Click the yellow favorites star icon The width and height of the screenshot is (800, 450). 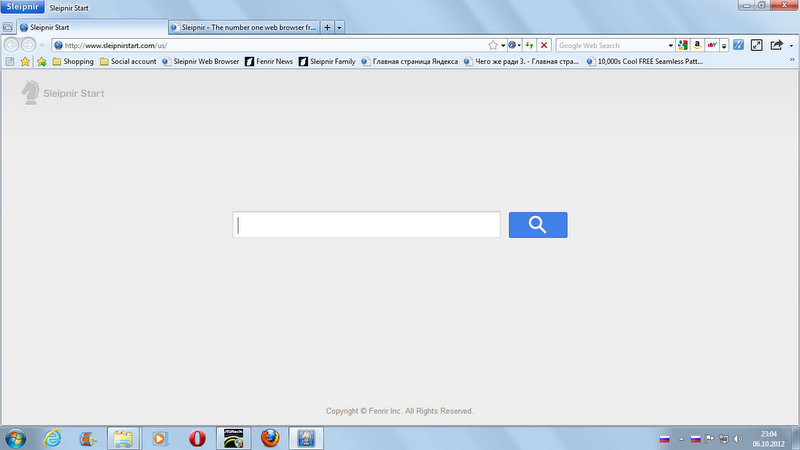(25, 62)
